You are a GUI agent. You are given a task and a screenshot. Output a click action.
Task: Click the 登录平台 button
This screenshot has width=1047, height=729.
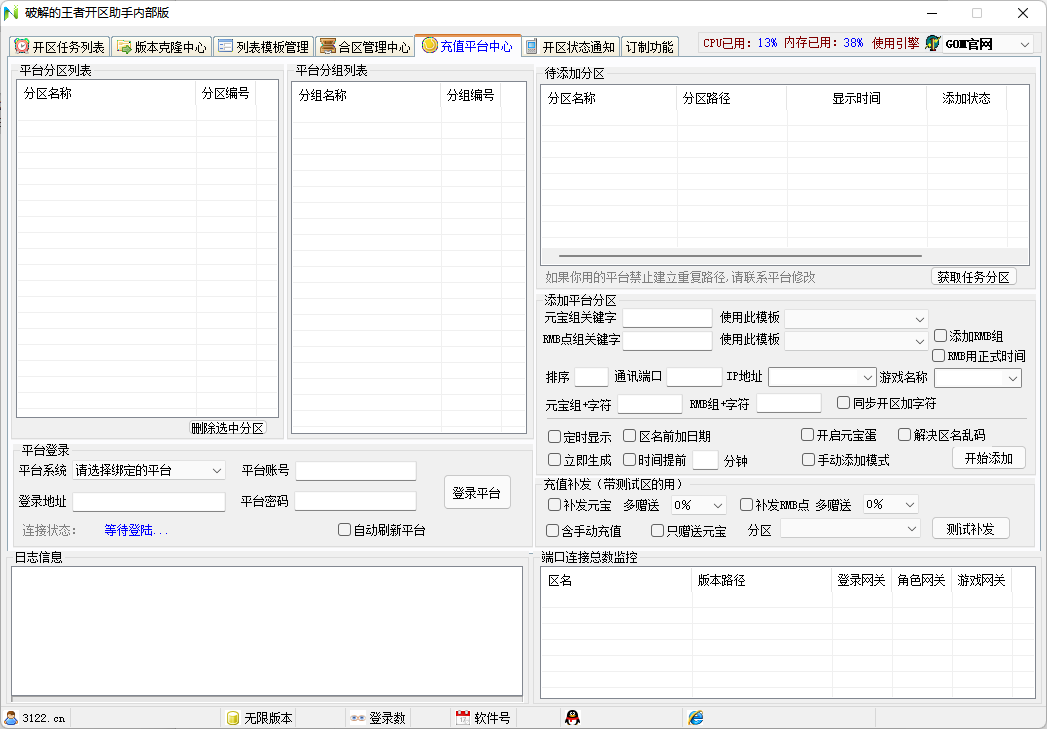coord(477,493)
